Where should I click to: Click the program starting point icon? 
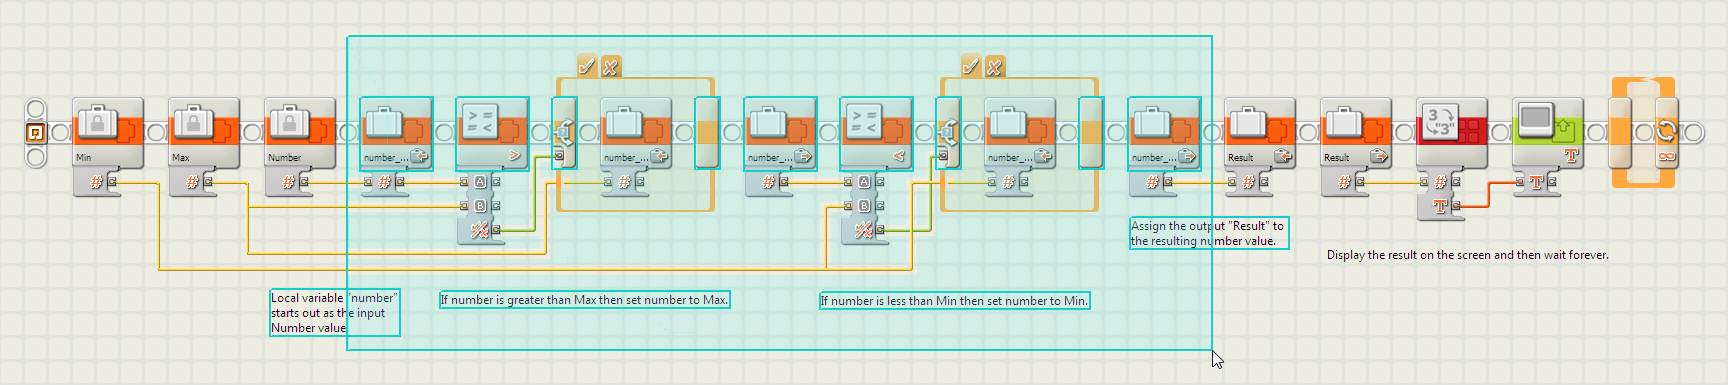(x=35, y=132)
